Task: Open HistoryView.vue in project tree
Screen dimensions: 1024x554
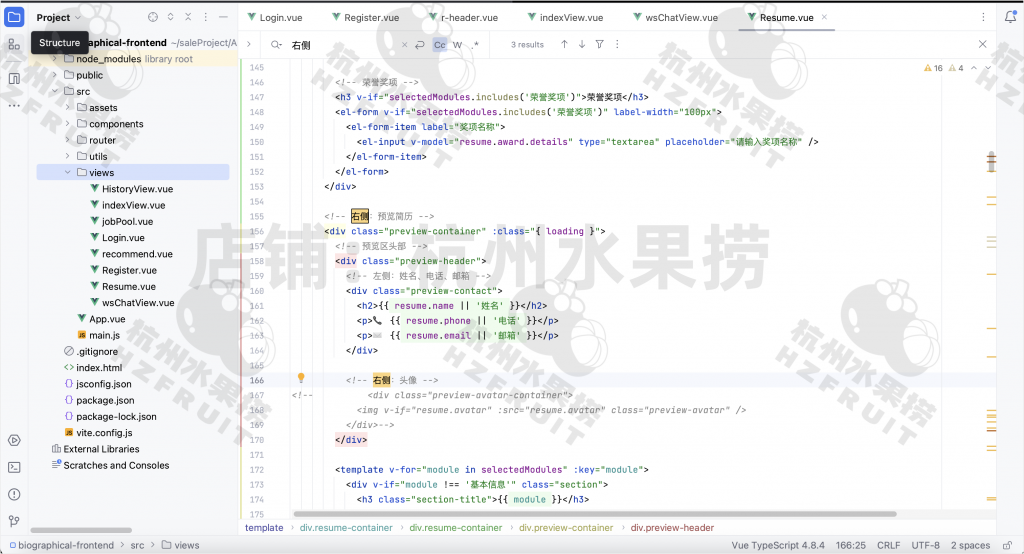Action: 137,189
